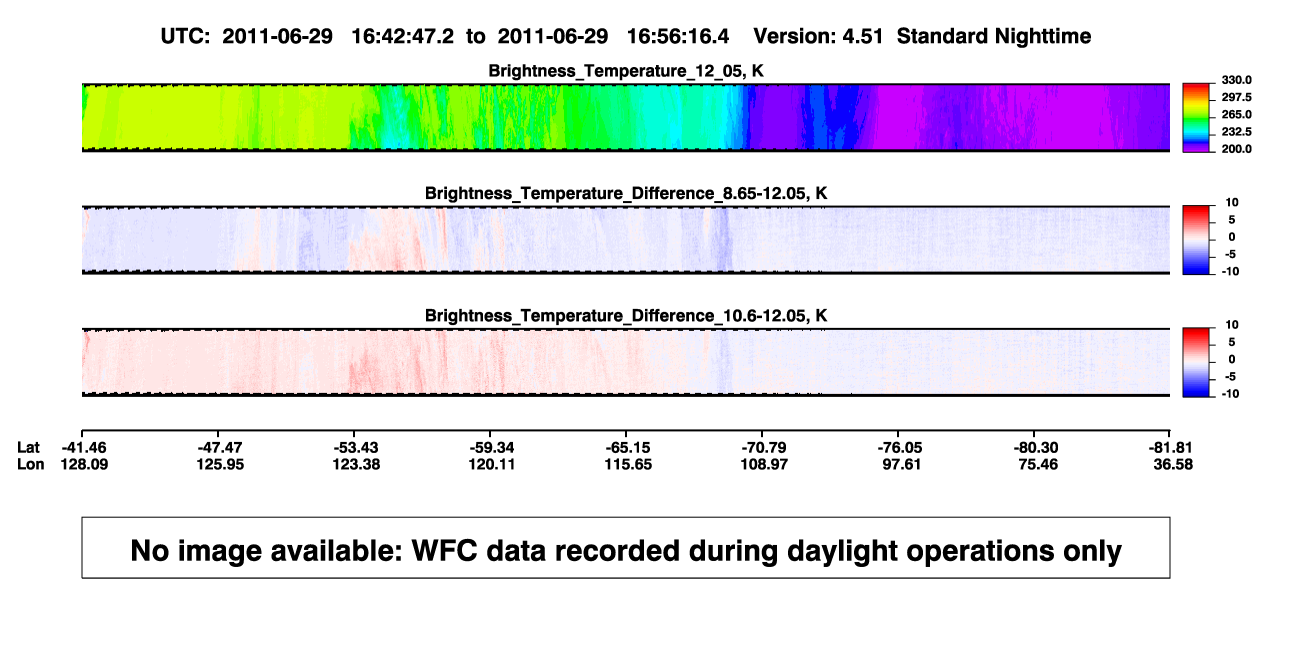Screen dimensions: 1300x667
Task: Click latitude value -76.05
Action: tap(898, 447)
